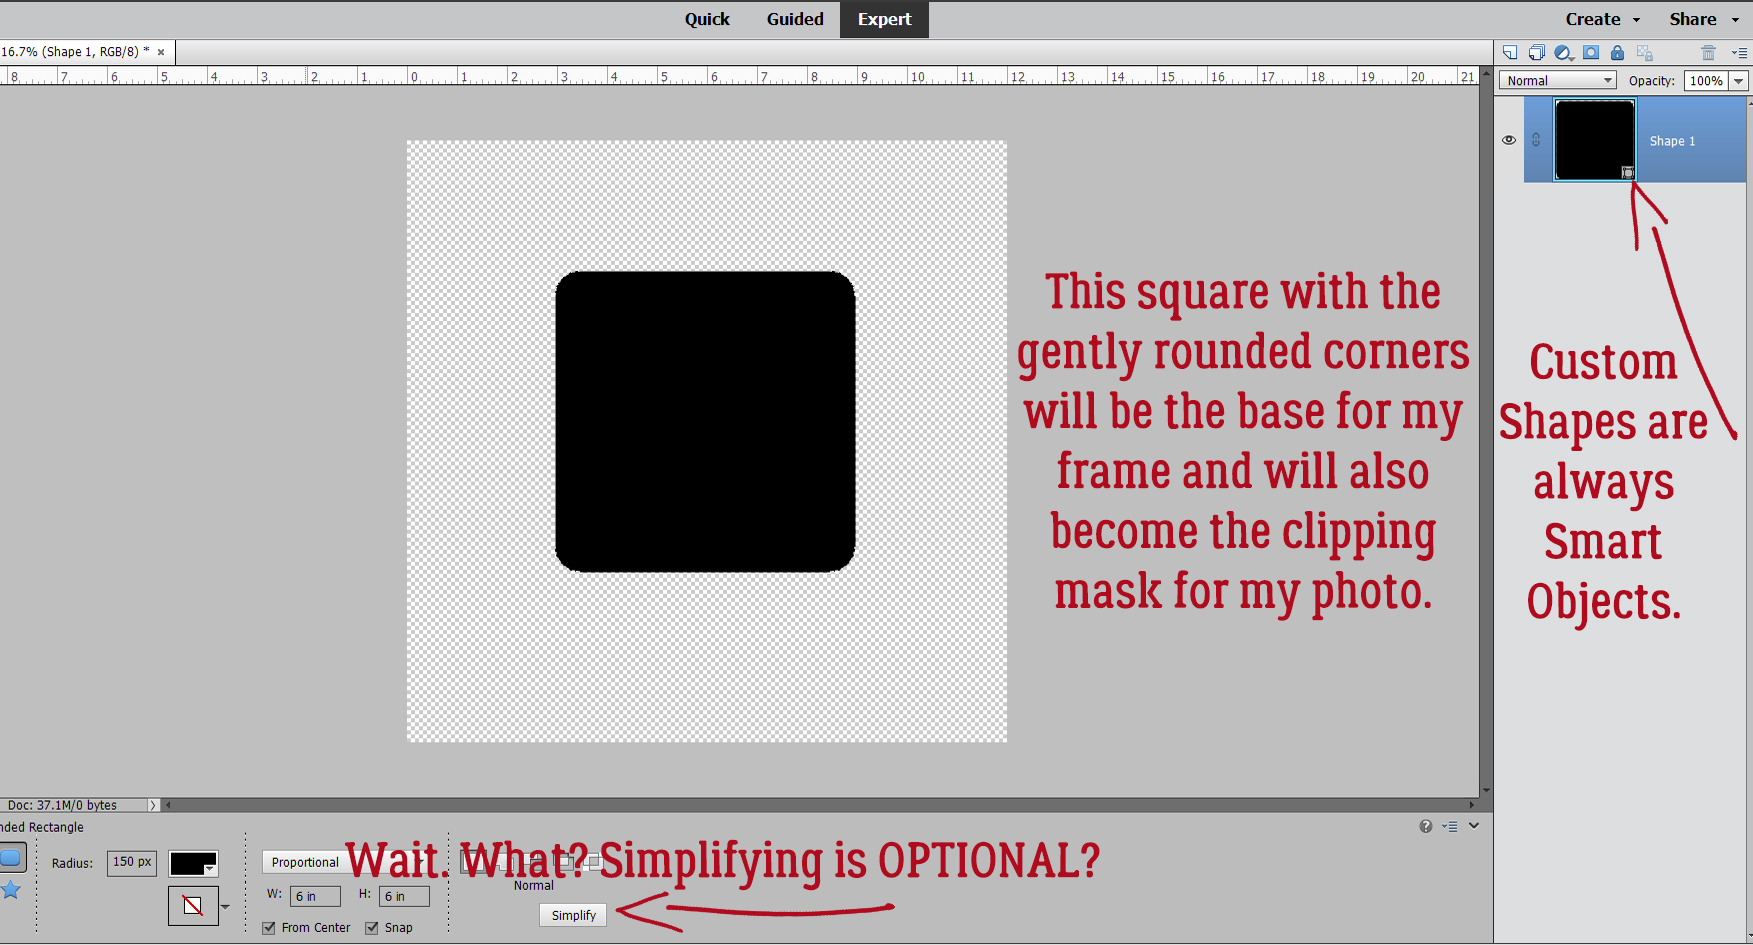This screenshot has height=945, width=1753.
Task: Close the Shape 1 document tab
Action: 161,52
